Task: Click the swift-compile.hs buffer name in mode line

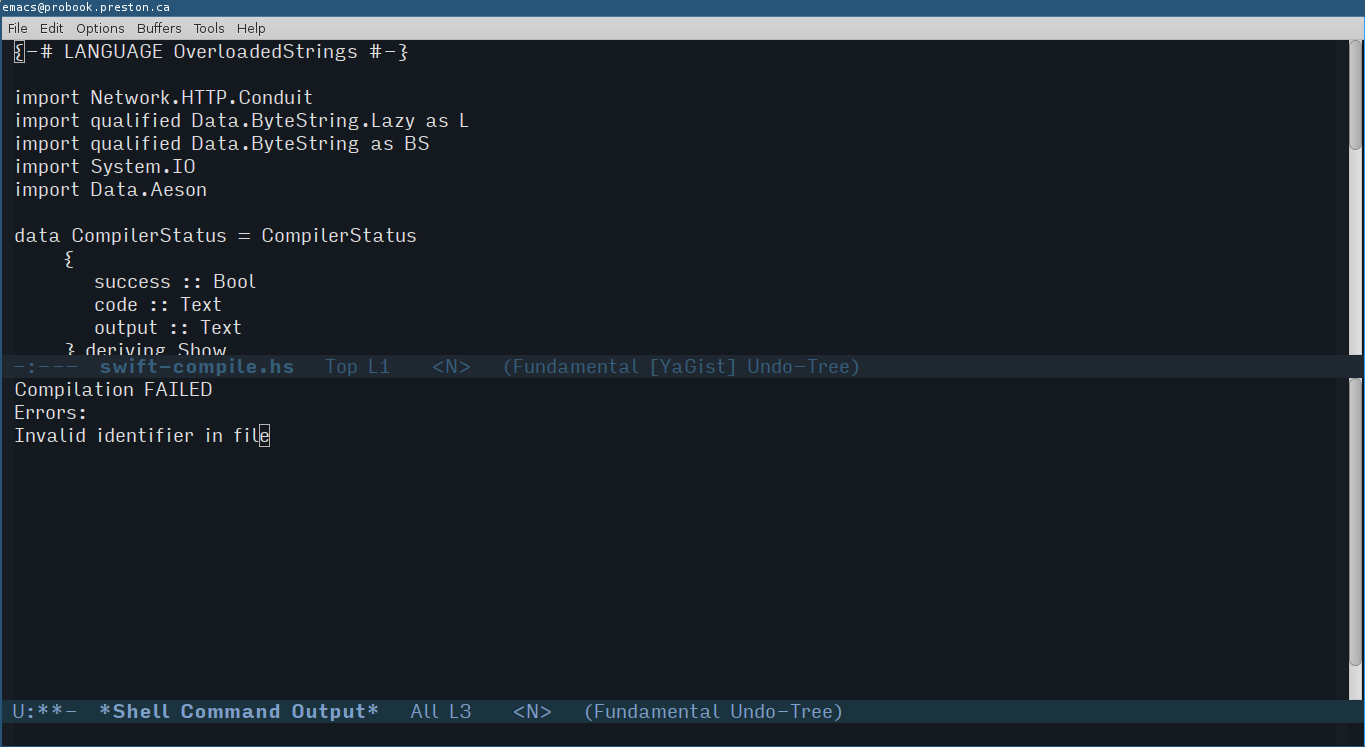Action: (197, 367)
